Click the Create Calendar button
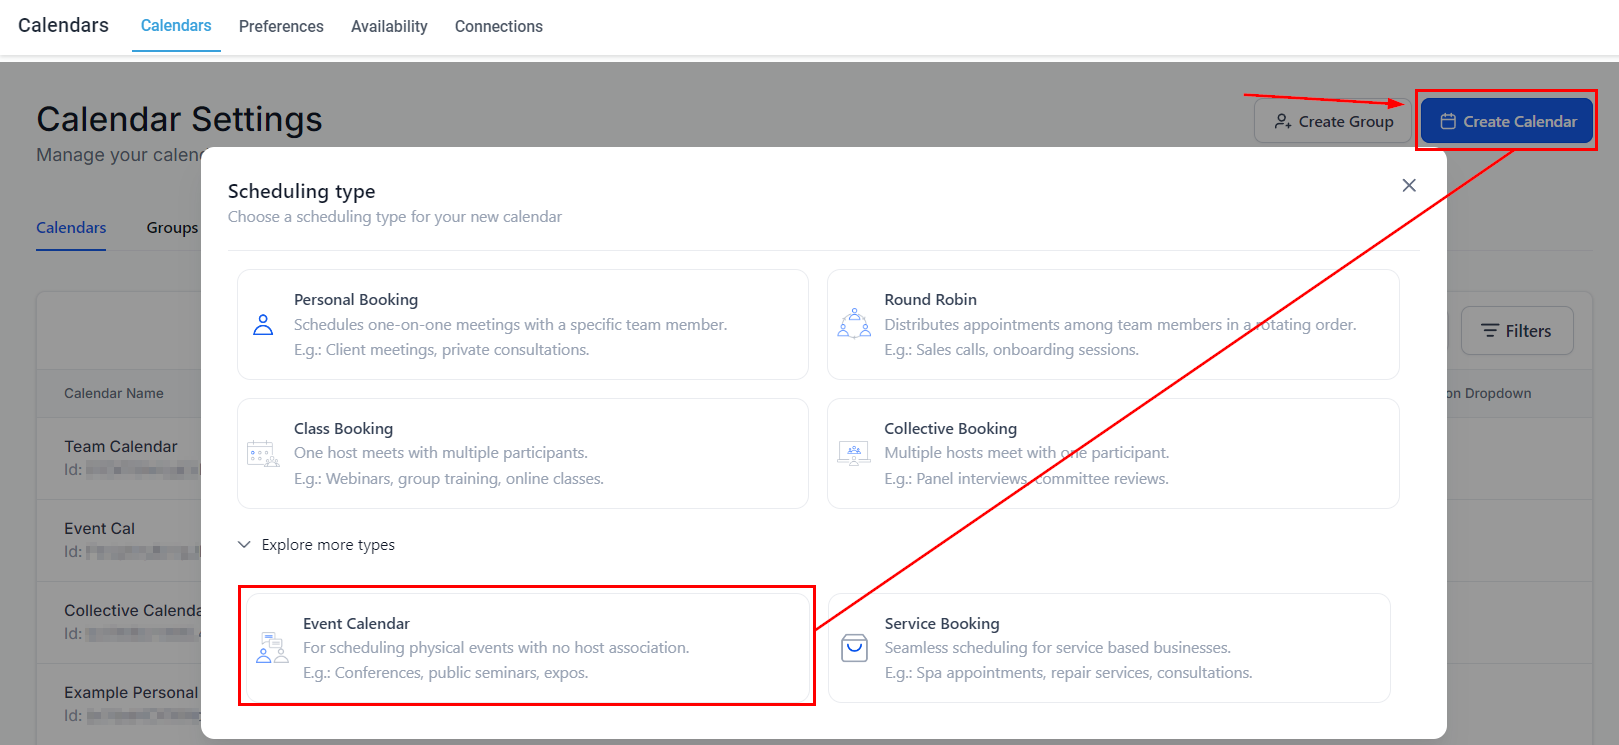 [1507, 121]
